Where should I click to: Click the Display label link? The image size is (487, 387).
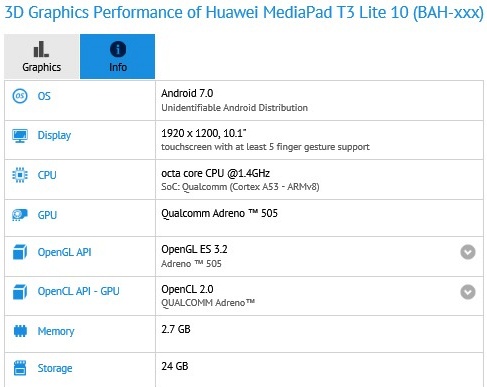(54, 135)
